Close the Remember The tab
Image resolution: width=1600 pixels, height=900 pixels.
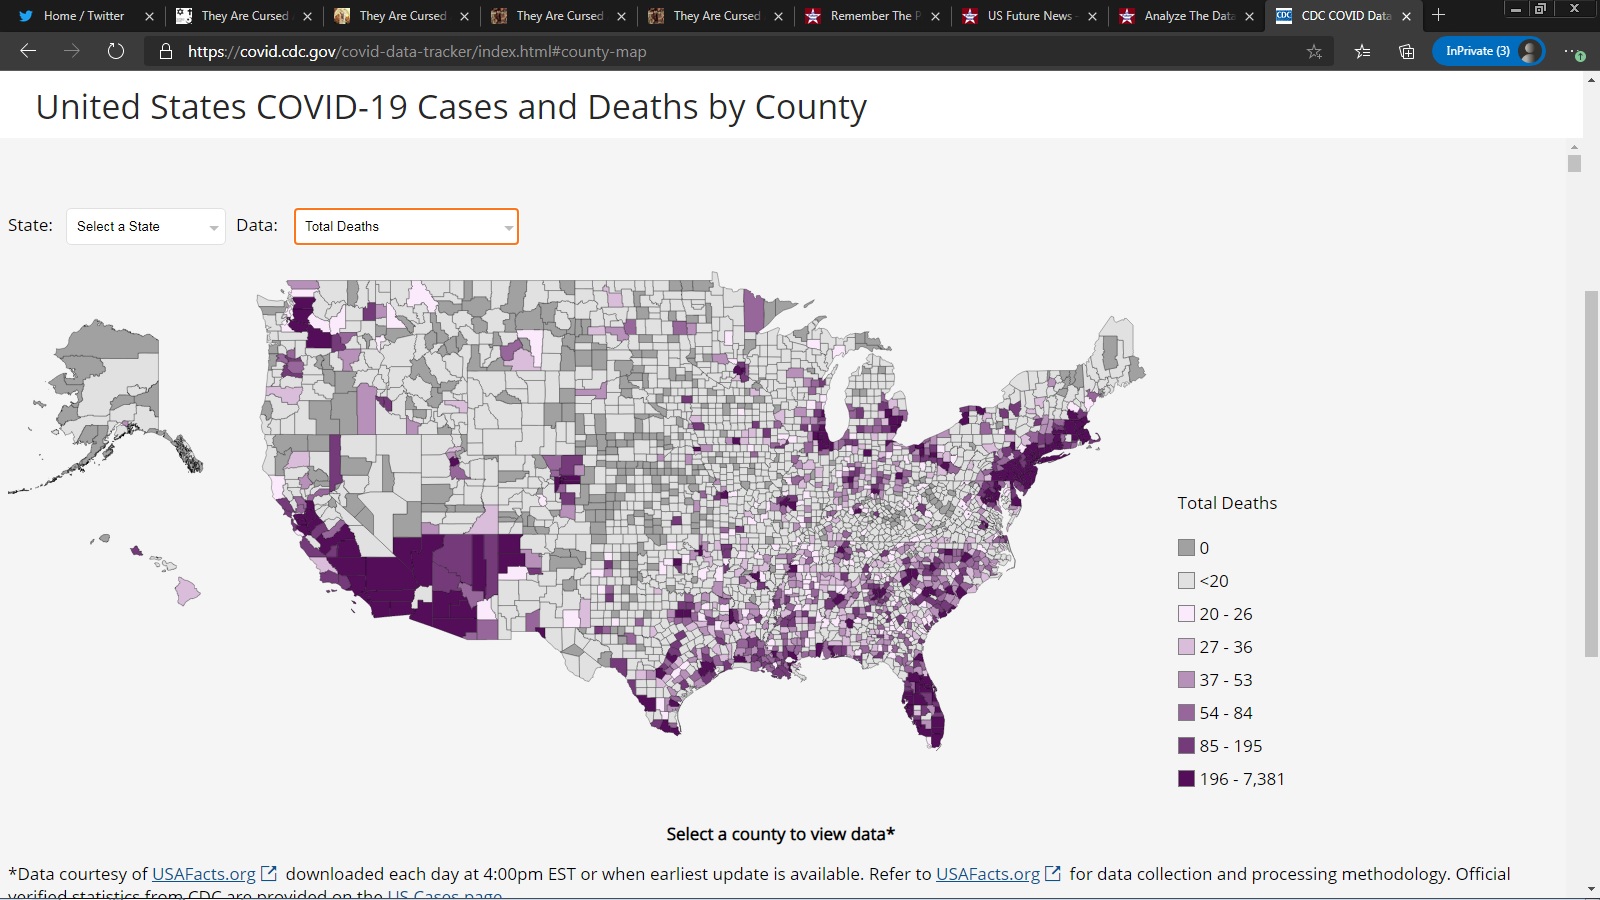click(935, 16)
